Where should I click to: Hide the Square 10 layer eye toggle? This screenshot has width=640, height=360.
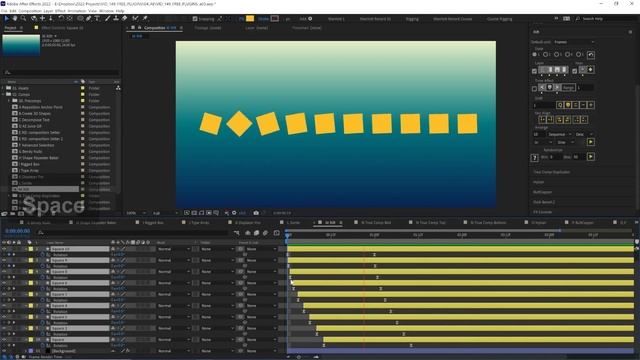(x=4, y=249)
